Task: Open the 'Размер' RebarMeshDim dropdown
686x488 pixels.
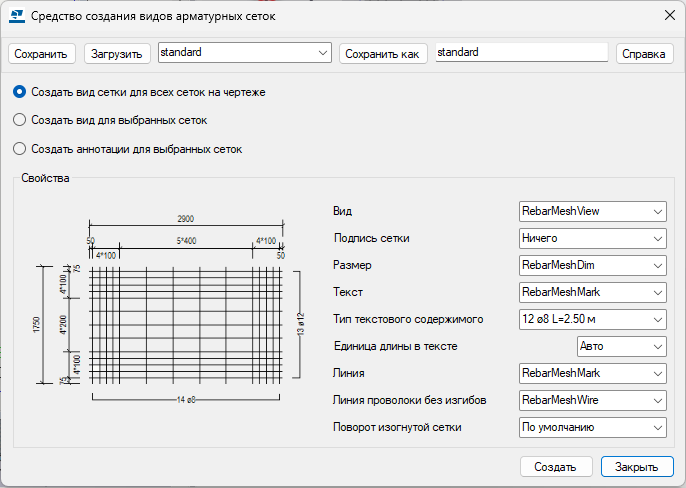Action: [x=592, y=265]
